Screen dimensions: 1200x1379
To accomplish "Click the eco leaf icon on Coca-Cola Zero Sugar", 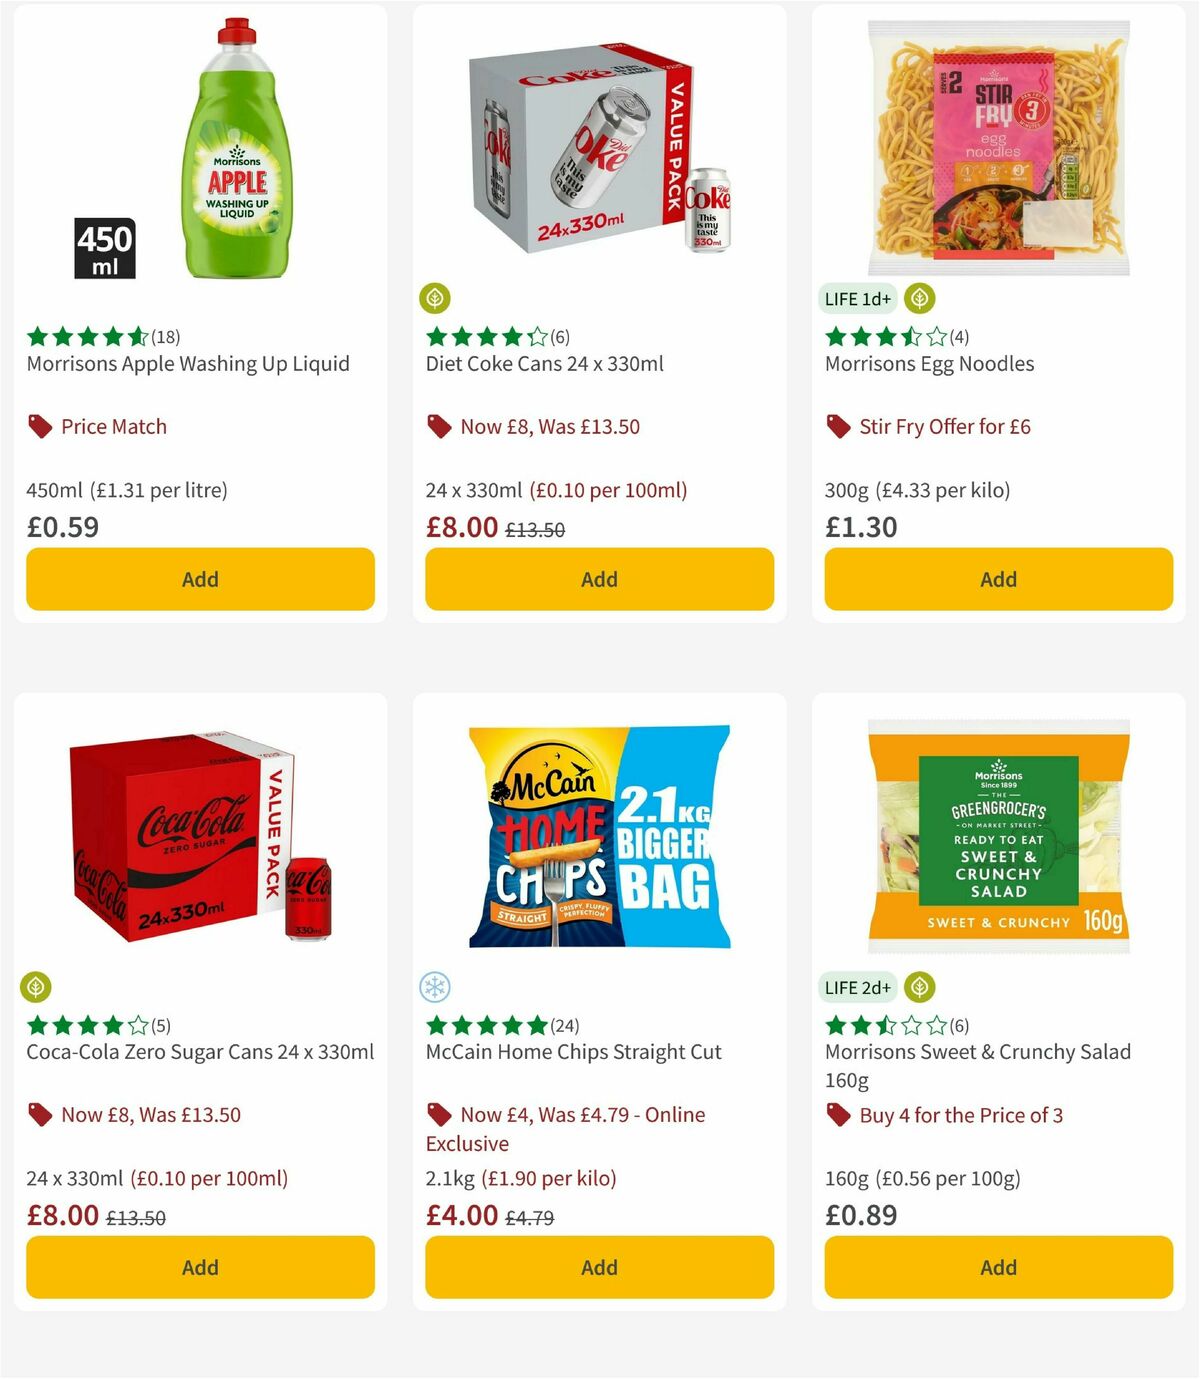I will point(37,985).
